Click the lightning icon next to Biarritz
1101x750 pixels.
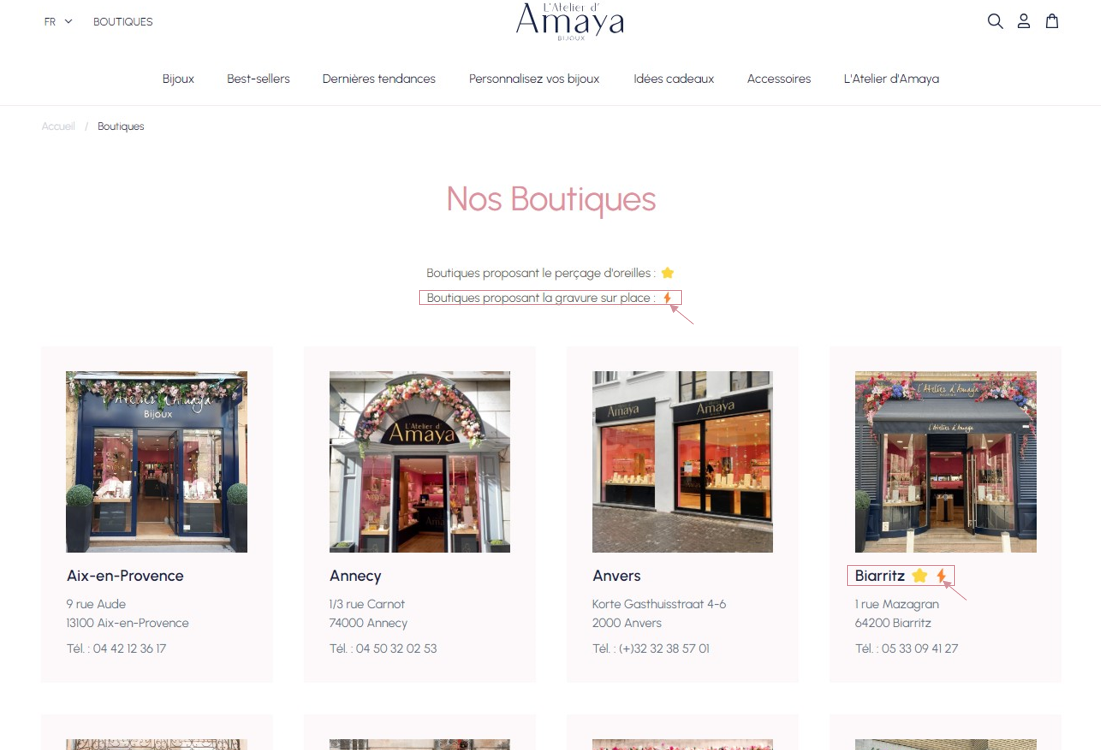pyautogui.click(x=941, y=576)
